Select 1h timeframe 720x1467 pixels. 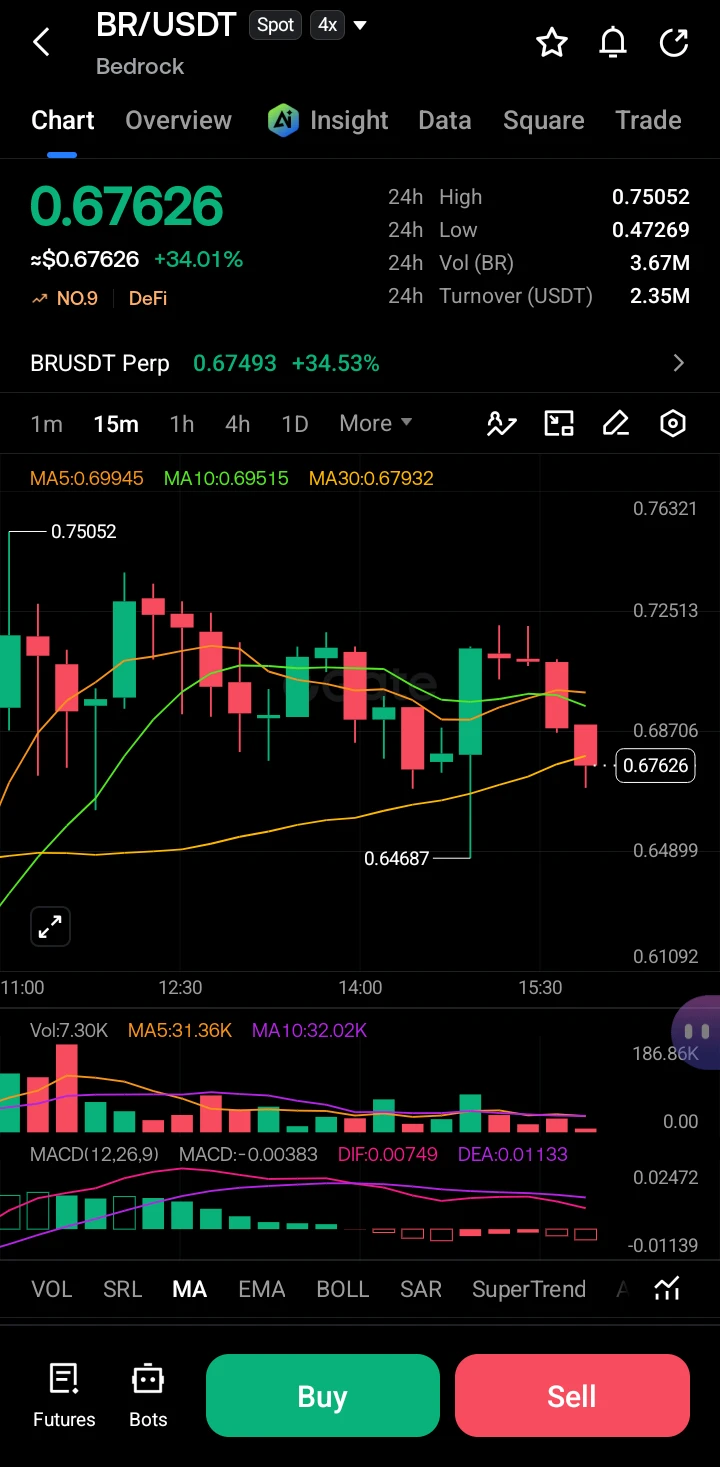182,424
